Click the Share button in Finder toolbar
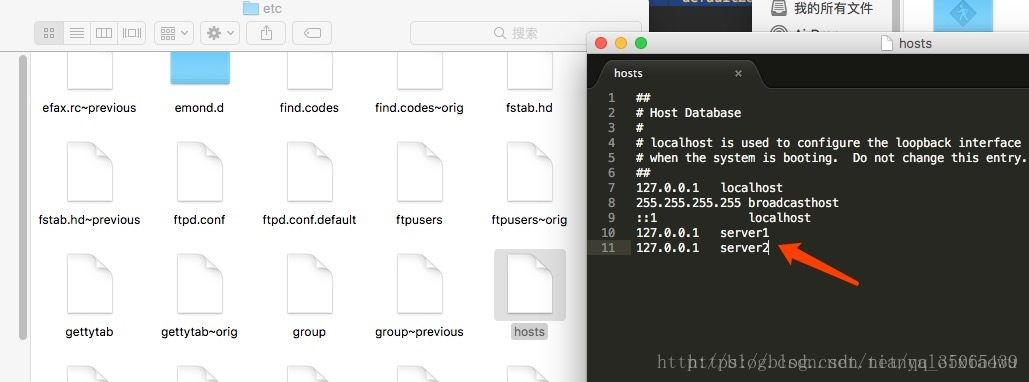This screenshot has width=1029, height=382. click(x=266, y=33)
